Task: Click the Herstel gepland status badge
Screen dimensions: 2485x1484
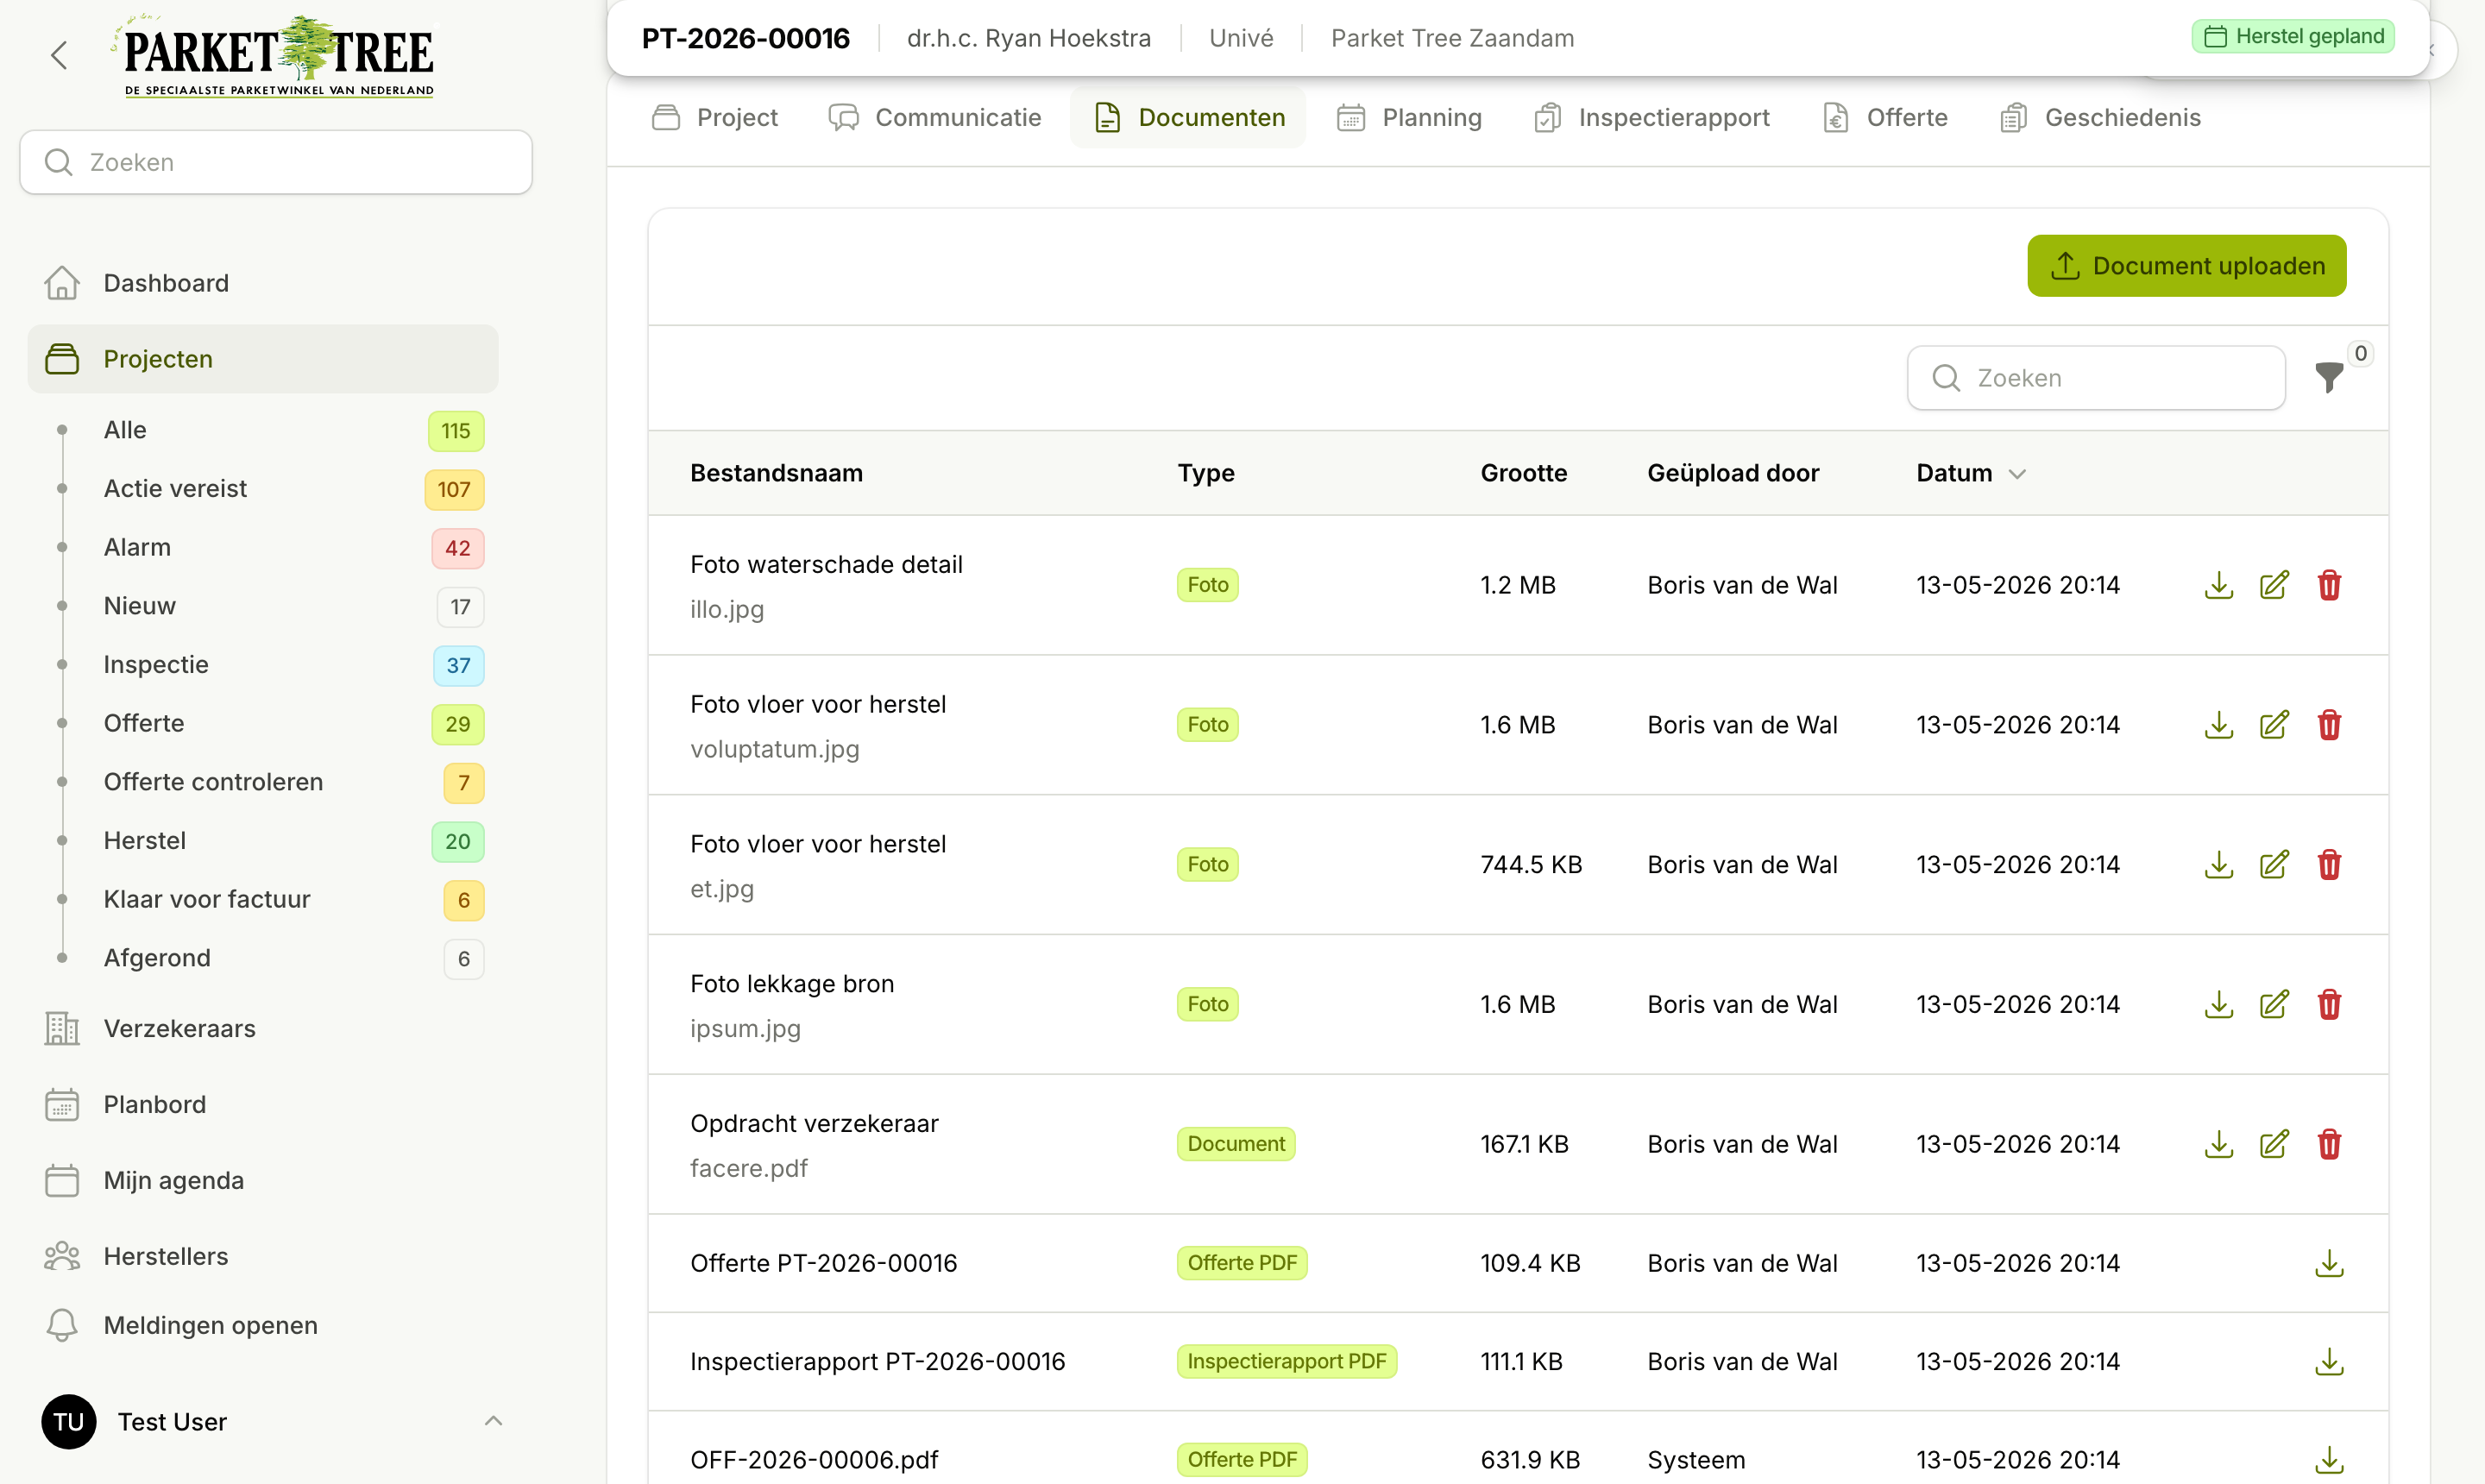Action: (x=2293, y=37)
